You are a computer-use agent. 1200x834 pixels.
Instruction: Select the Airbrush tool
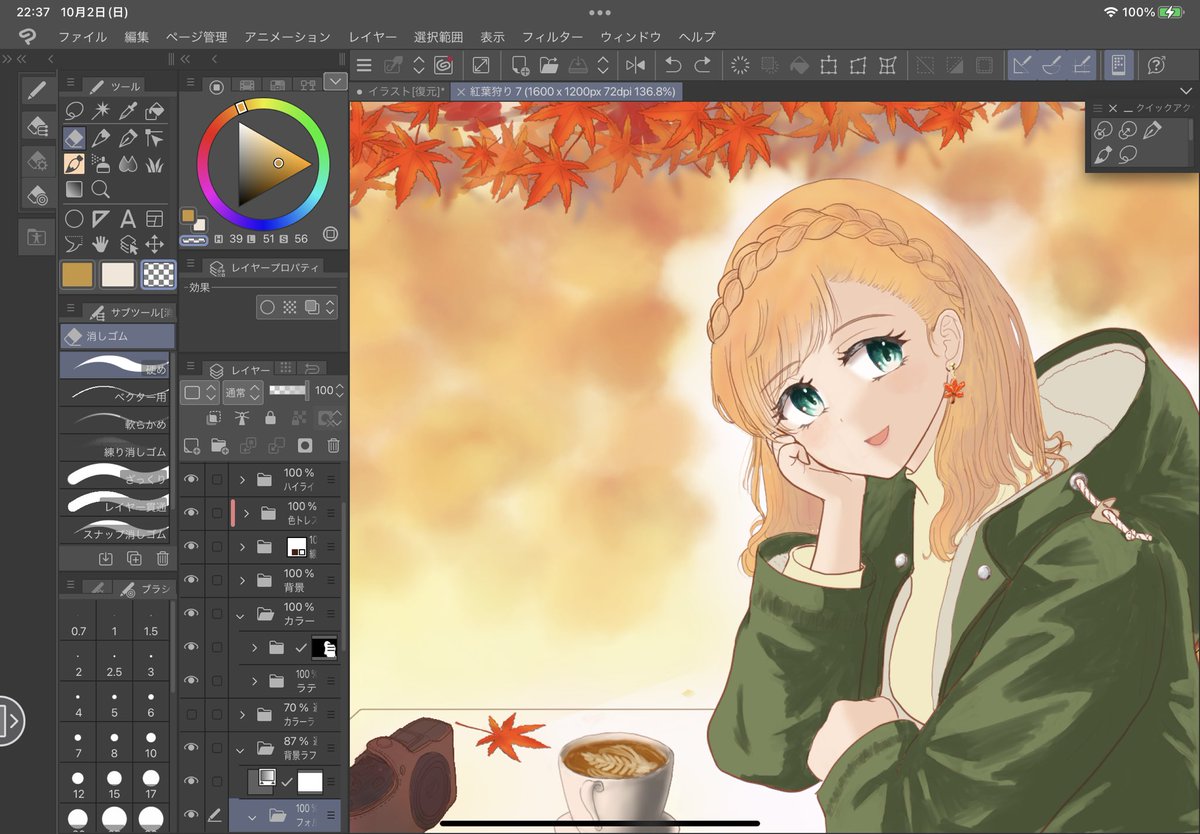click(x=101, y=163)
